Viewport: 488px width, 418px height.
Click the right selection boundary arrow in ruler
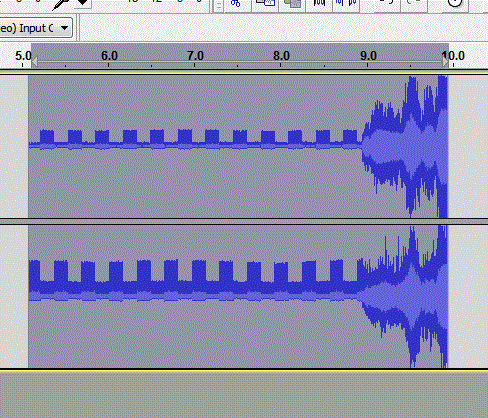445,62
